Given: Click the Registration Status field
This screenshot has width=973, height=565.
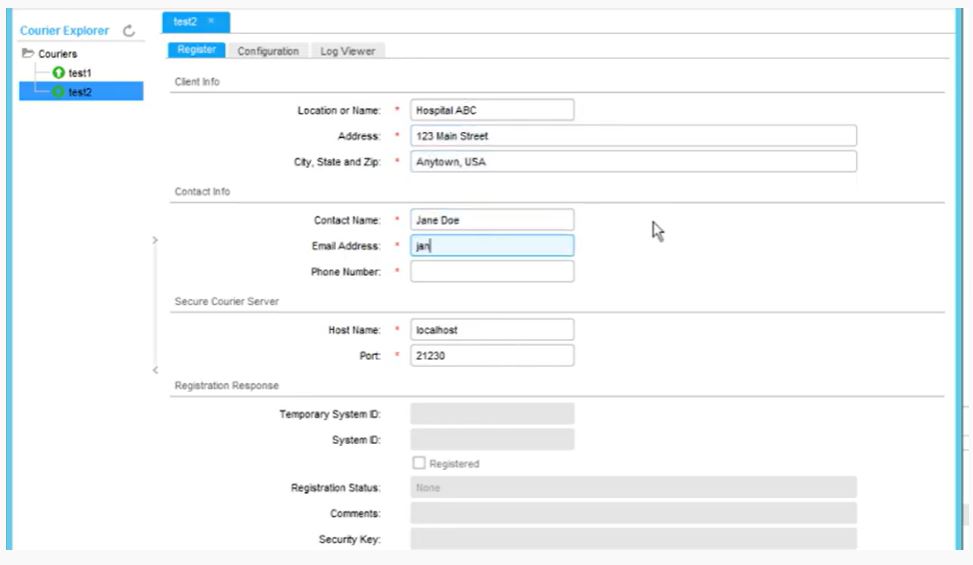Looking at the screenshot, I should point(634,487).
